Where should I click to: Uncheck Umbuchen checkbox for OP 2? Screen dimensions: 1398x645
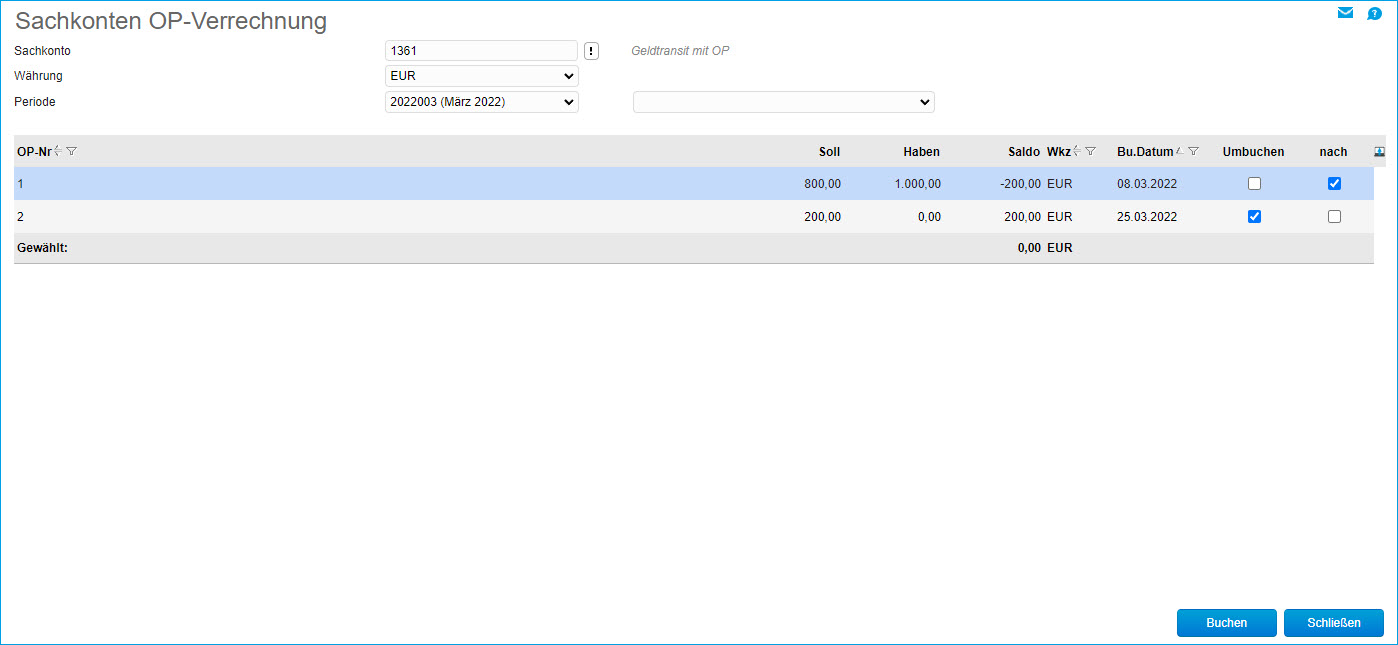[x=1254, y=217]
